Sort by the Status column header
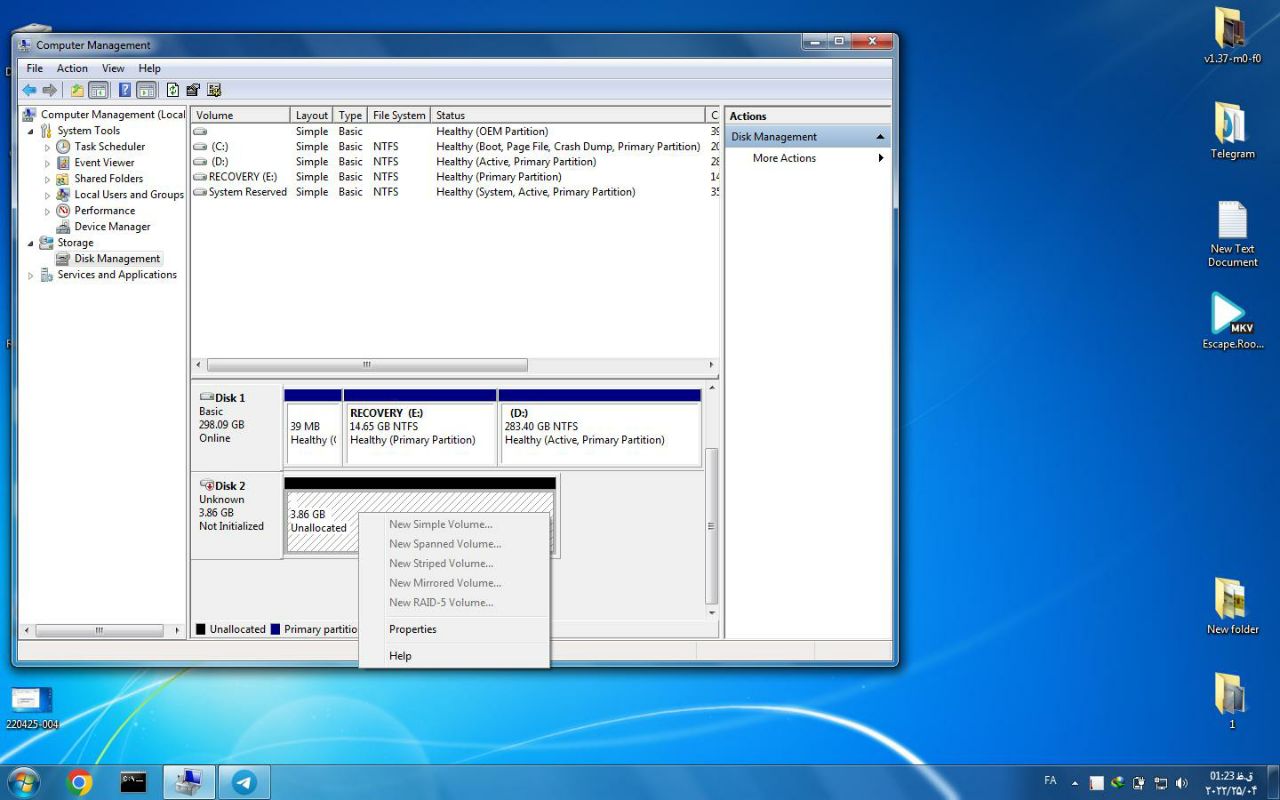This screenshot has width=1280, height=800. pyautogui.click(x=568, y=115)
